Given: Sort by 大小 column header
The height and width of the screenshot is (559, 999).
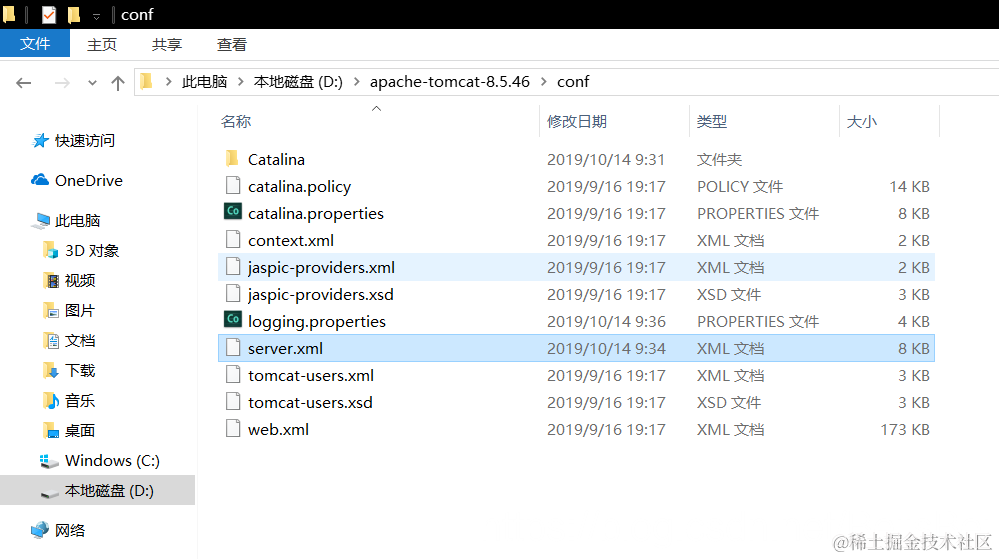Looking at the screenshot, I should tap(861, 122).
